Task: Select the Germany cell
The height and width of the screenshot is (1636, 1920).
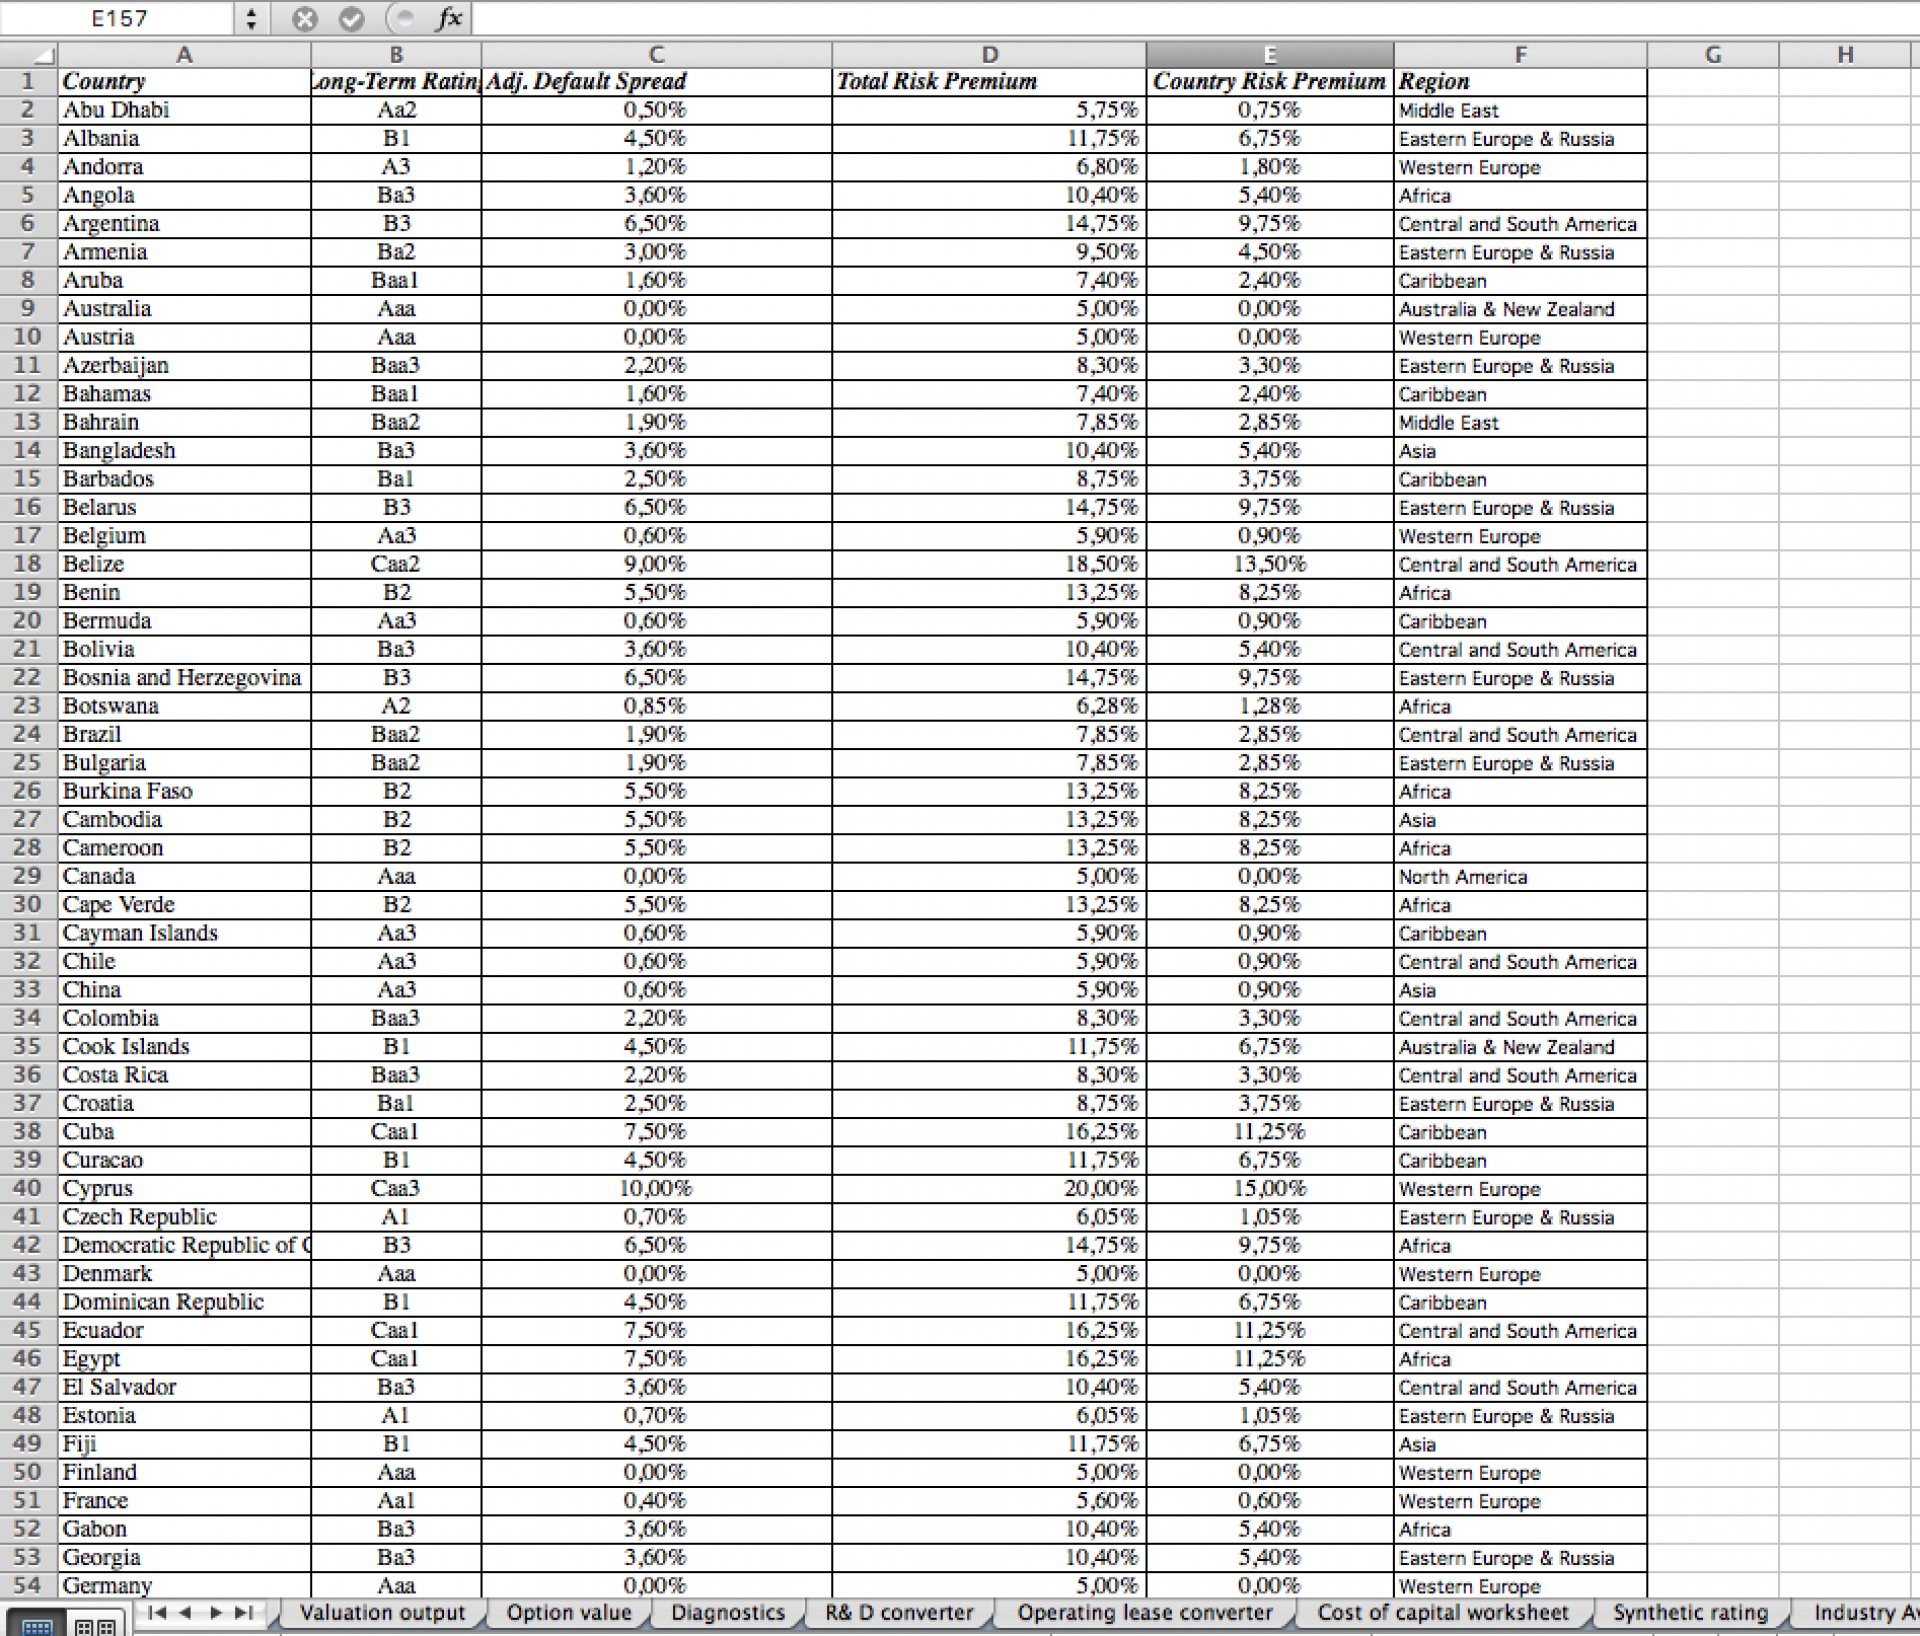Action: 184,1586
